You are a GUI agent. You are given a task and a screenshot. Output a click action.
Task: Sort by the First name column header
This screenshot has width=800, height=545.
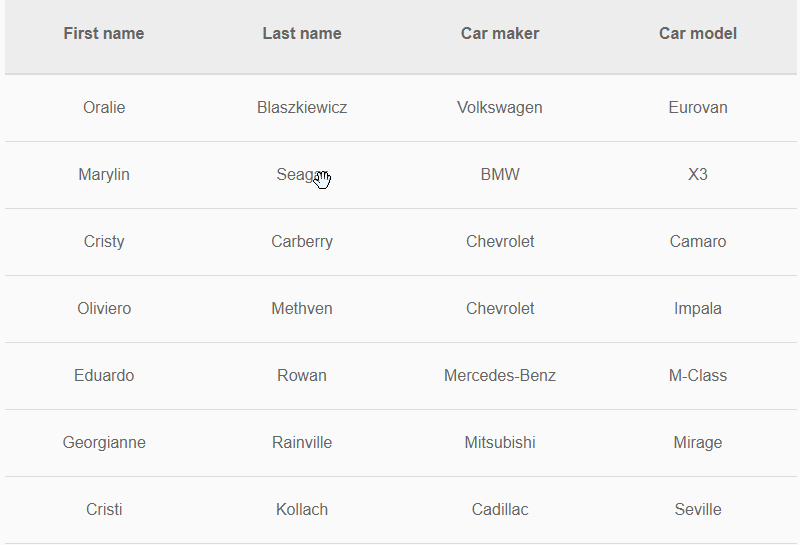tap(104, 34)
